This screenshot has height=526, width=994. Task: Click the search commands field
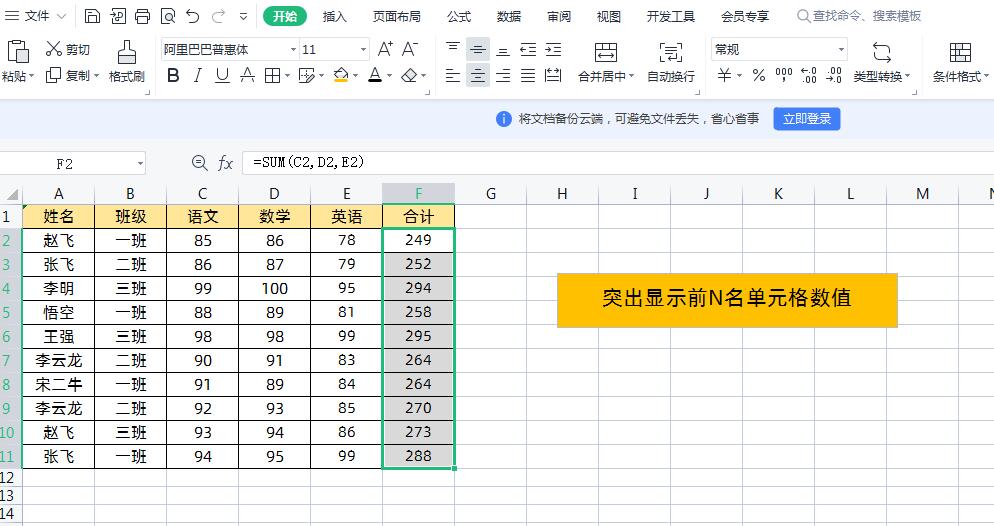point(859,16)
